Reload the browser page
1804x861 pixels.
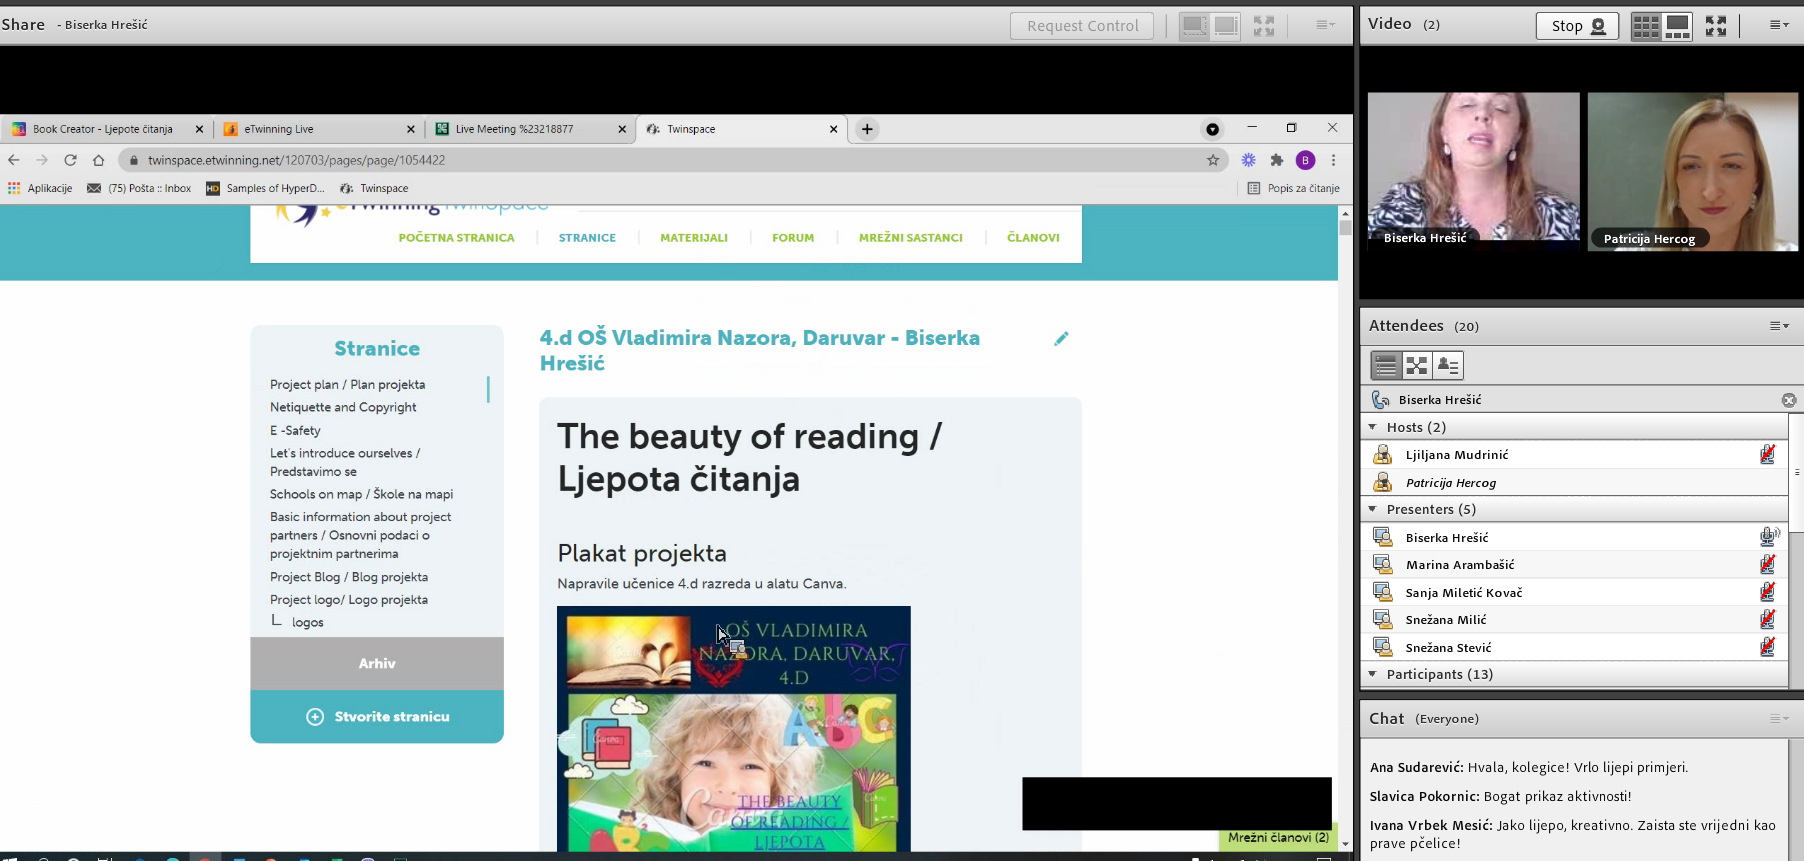pyautogui.click(x=70, y=160)
